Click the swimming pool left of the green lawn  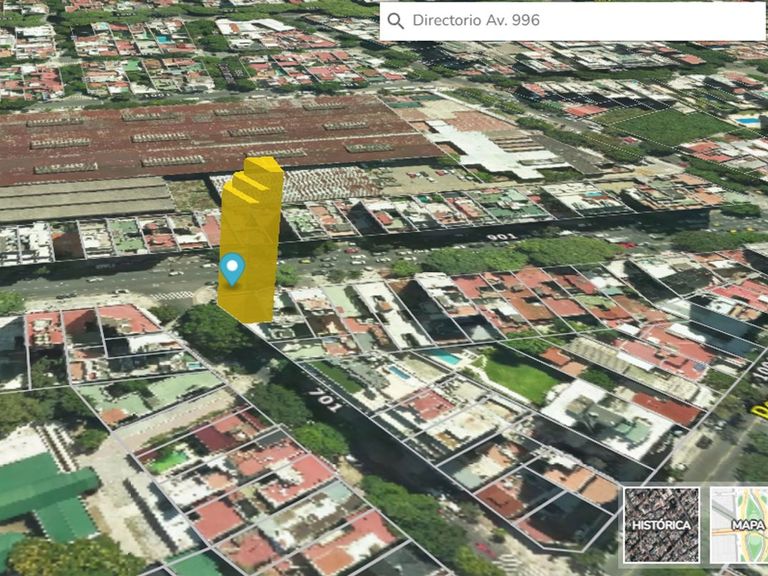click(x=446, y=358)
